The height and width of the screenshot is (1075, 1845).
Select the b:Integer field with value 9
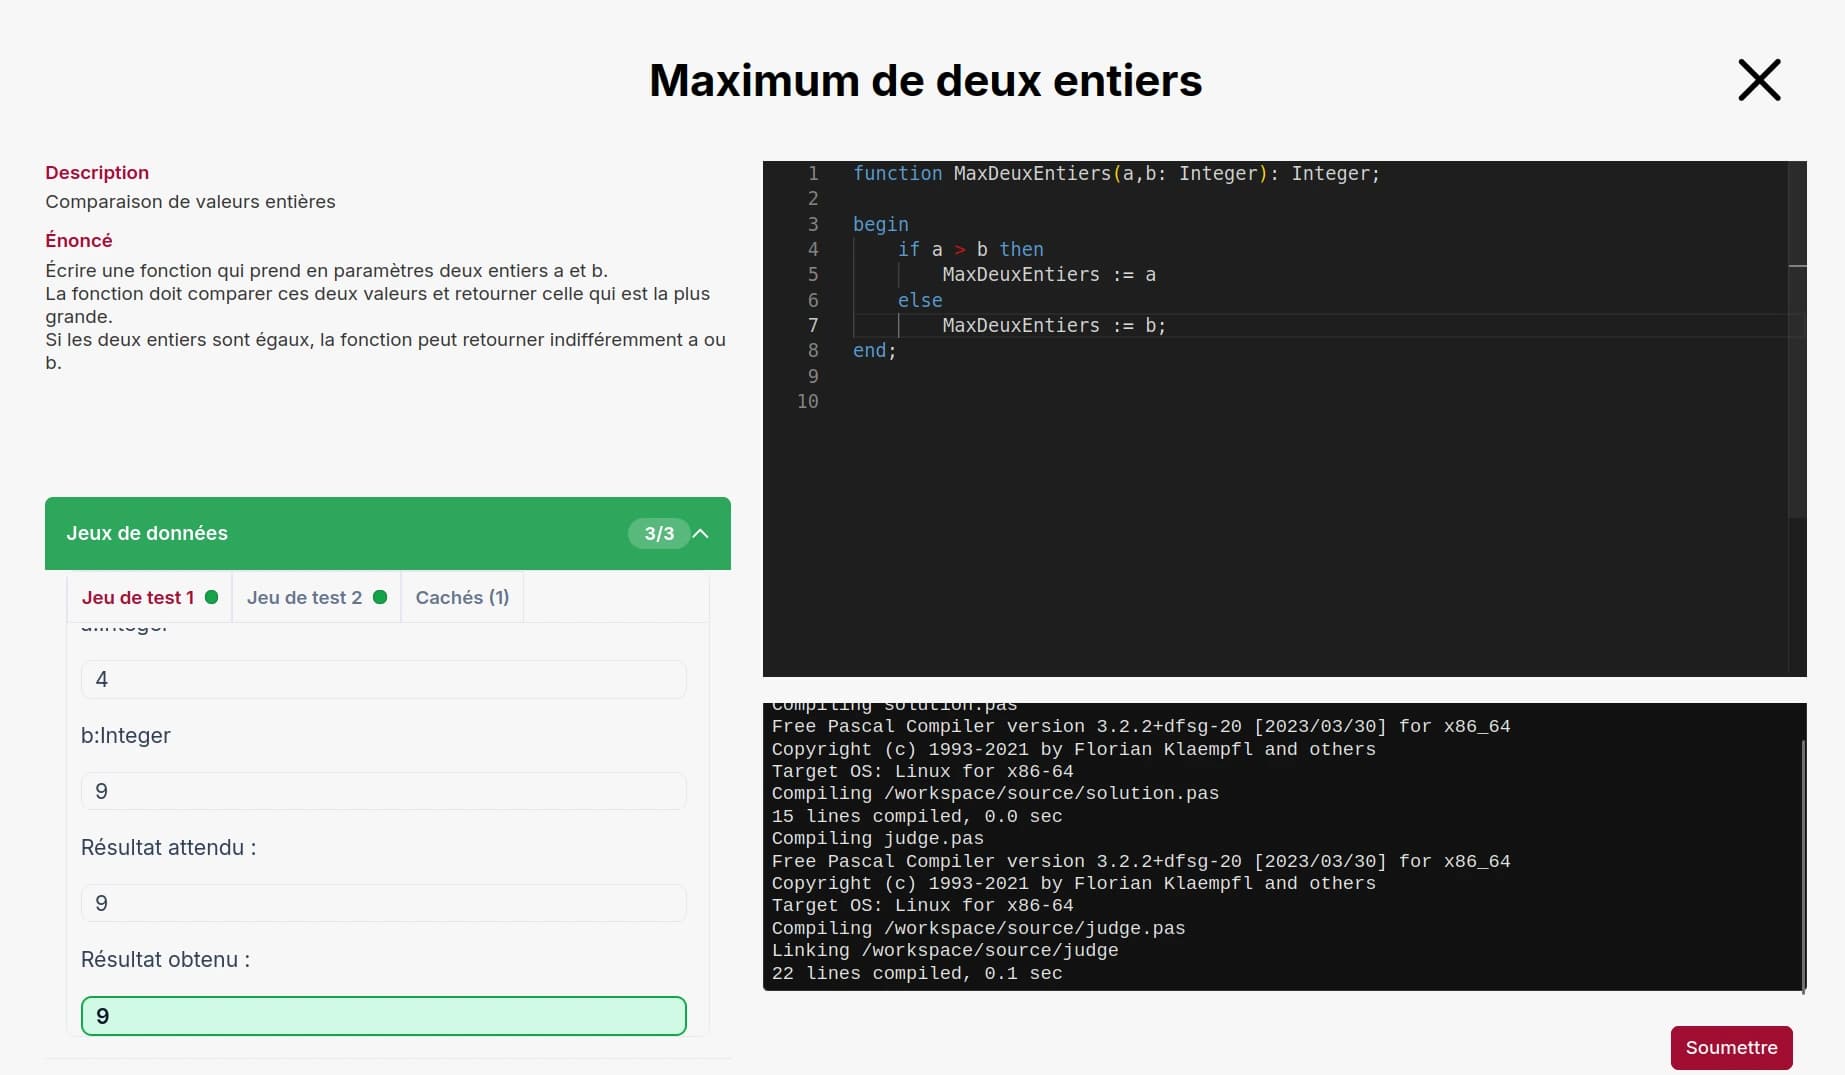pos(383,791)
